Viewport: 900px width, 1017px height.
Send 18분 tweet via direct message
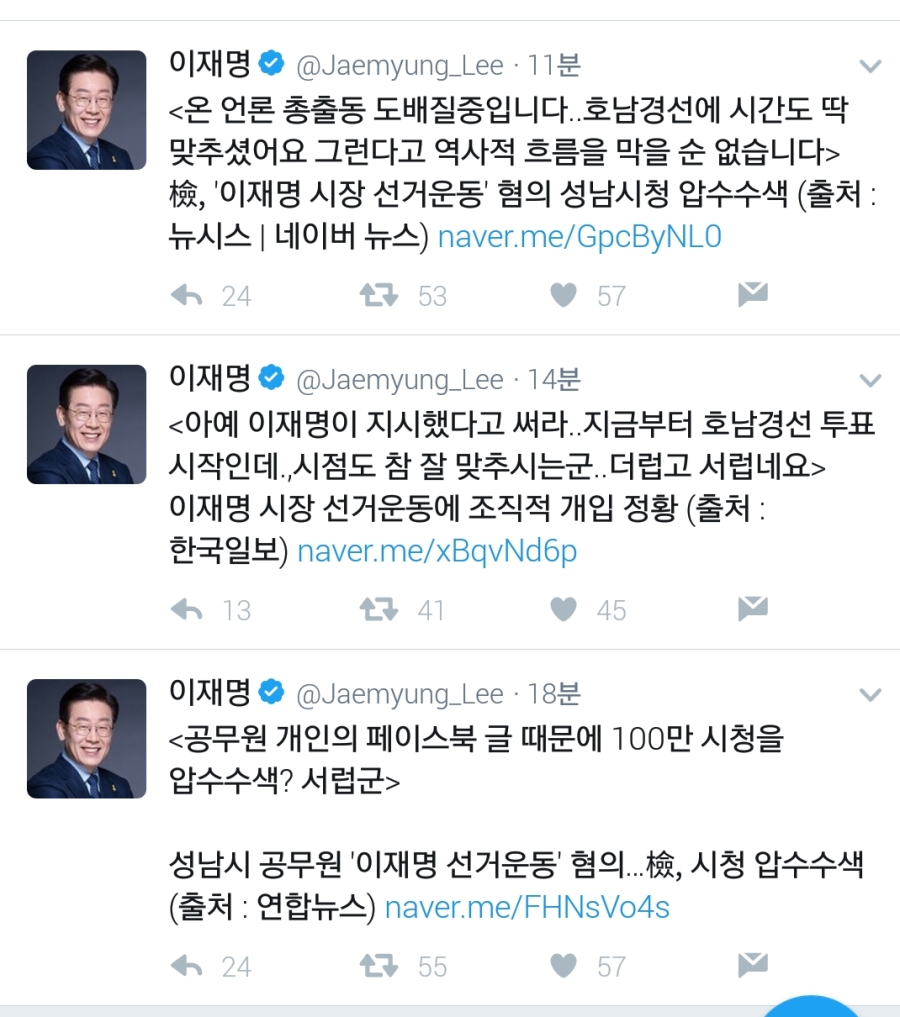point(753,965)
